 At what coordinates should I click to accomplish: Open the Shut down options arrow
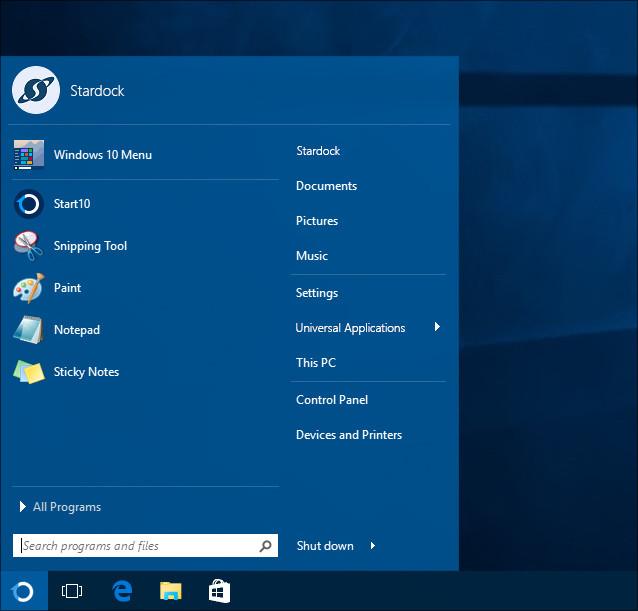tap(373, 546)
